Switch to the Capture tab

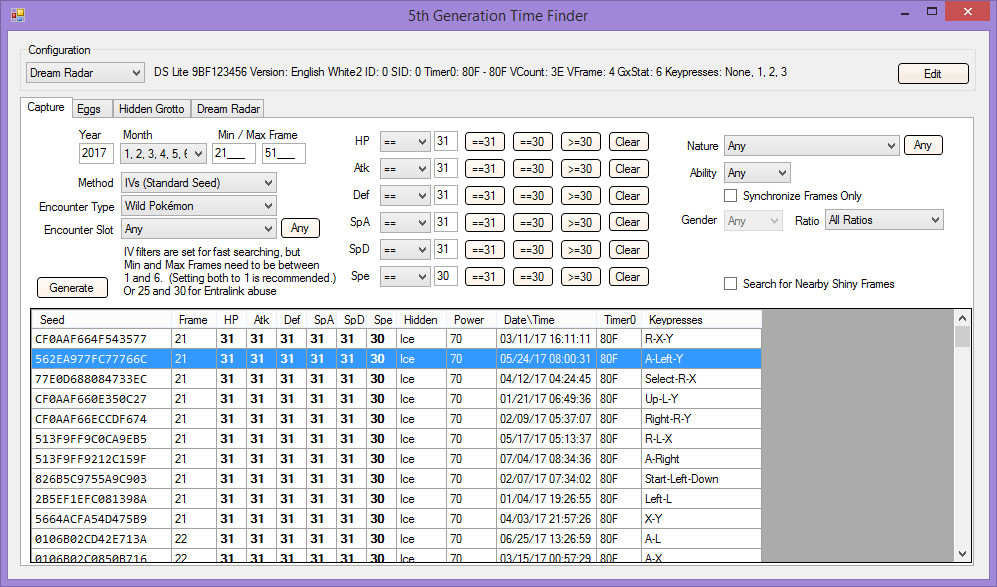tap(46, 107)
